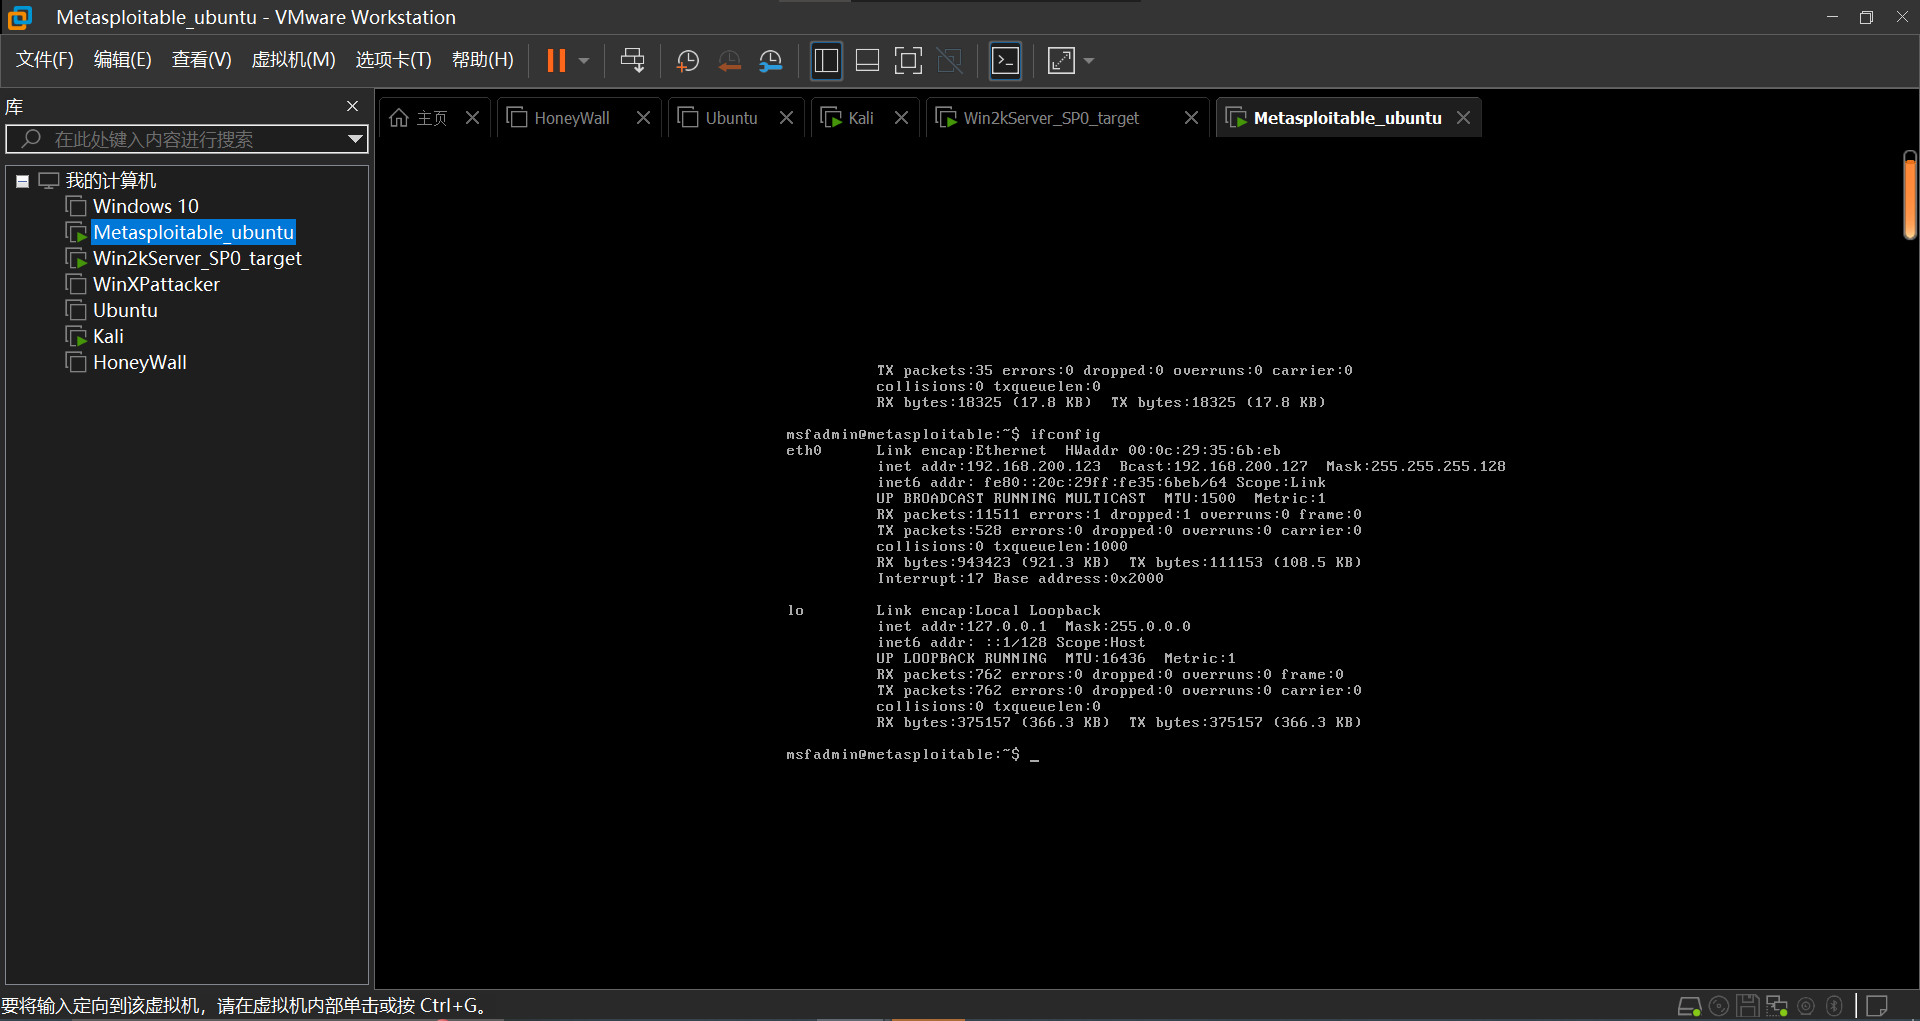The width and height of the screenshot is (1920, 1021).
Task: Select Win2kServer_SP0_target in the library tree
Action: point(197,259)
